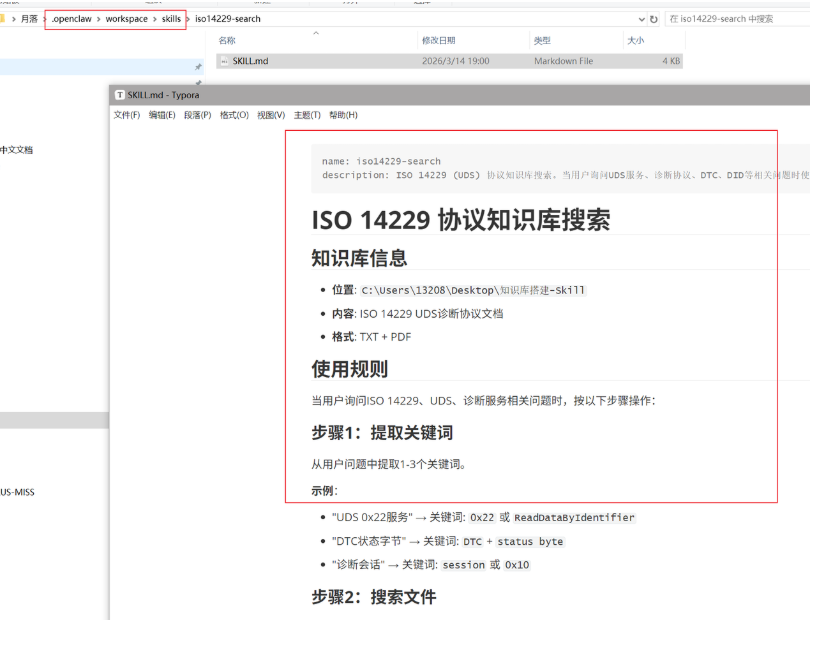Expand the chevron after workspace breadcrumb

point(155,19)
